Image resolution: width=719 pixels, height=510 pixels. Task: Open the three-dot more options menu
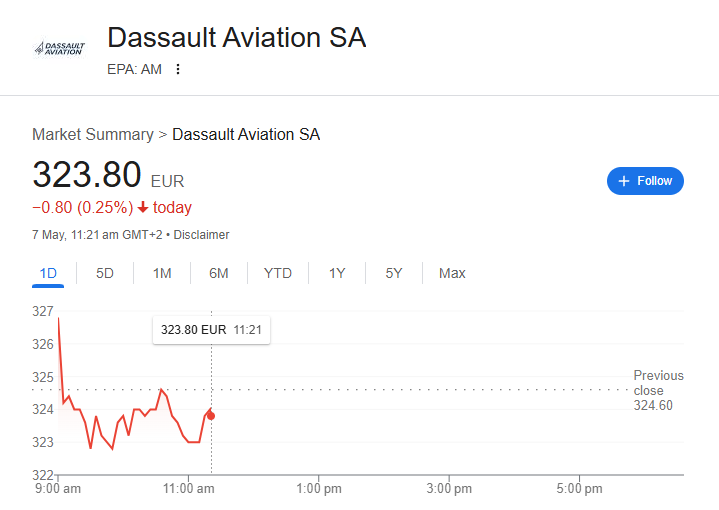click(x=178, y=69)
